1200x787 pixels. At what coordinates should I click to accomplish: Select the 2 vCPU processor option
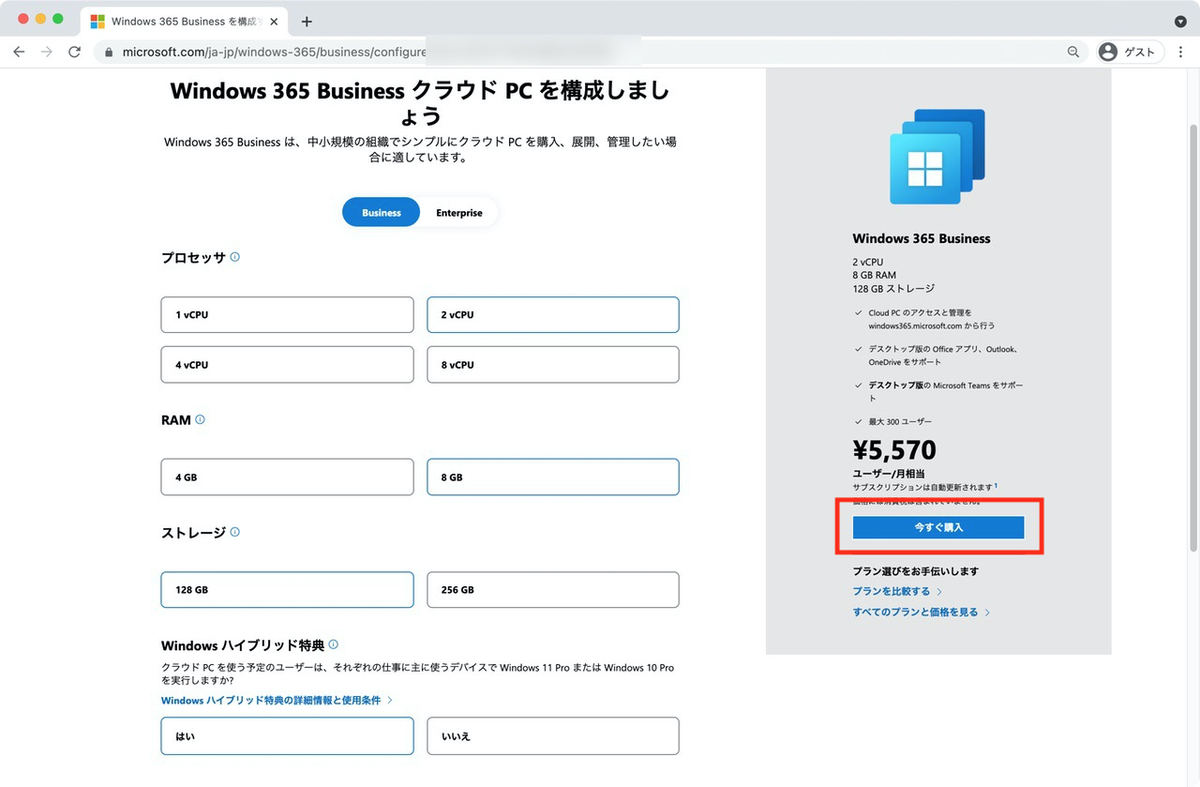[553, 314]
